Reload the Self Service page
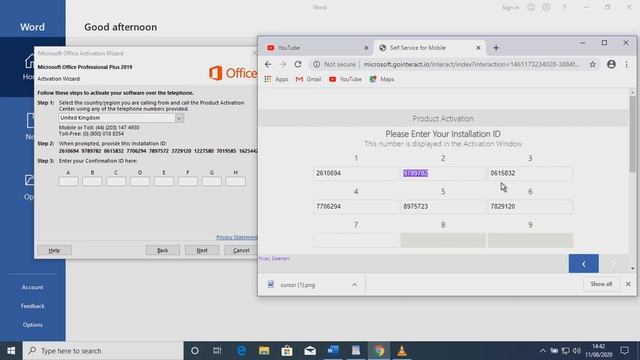Image resolution: width=640 pixels, height=360 pixels. tap(298, 64)
